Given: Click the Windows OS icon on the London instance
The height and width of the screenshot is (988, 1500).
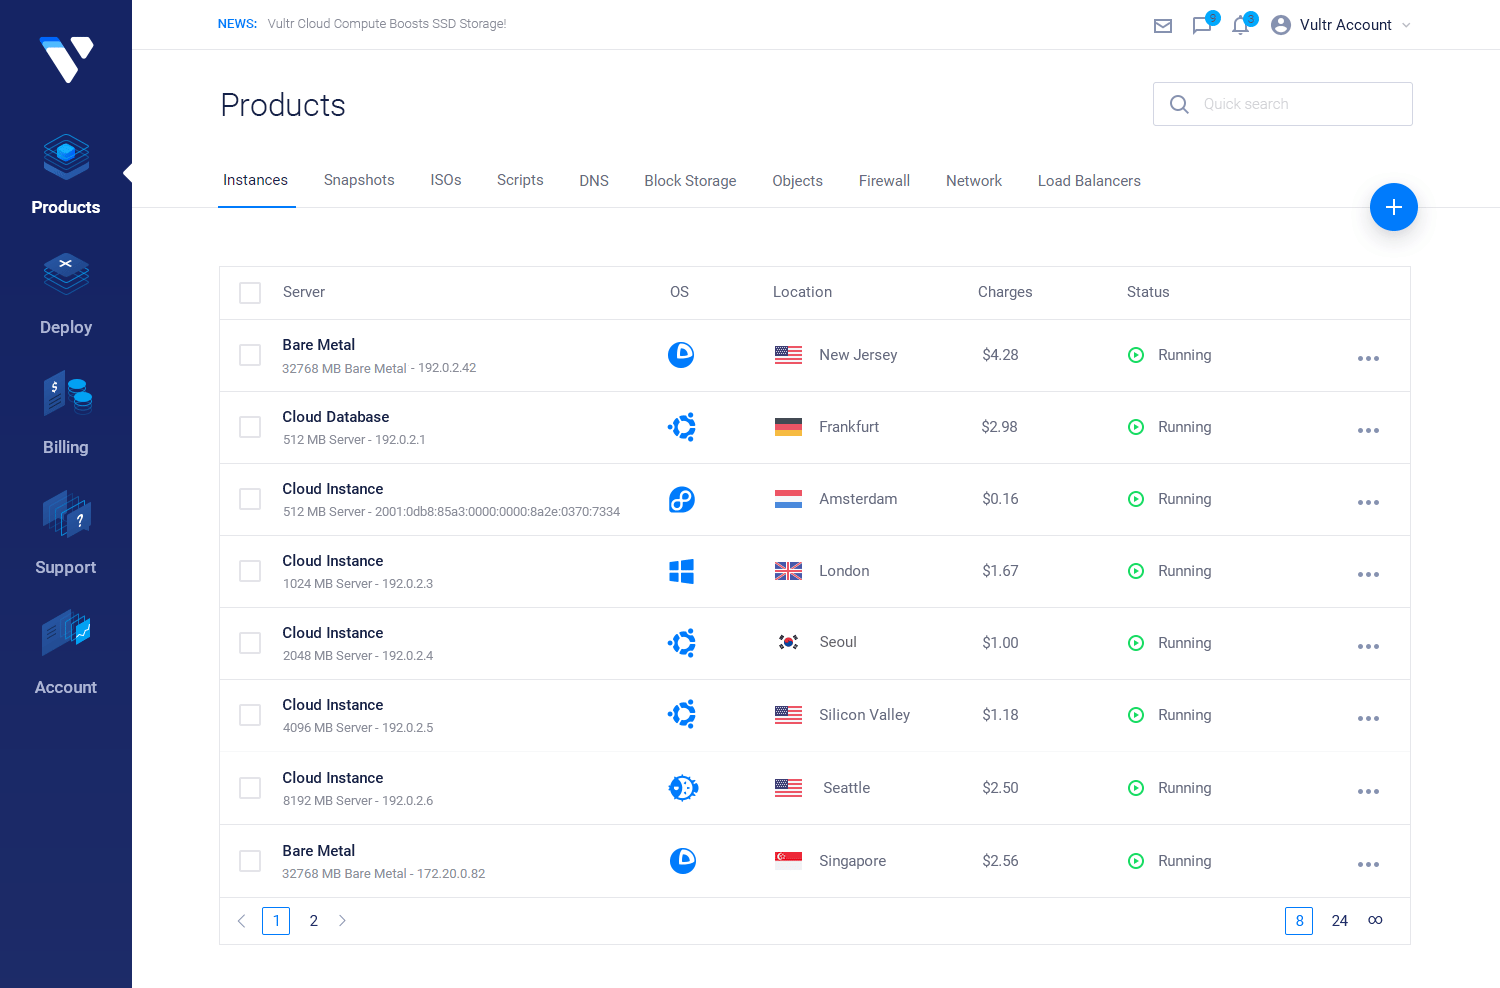Looking at the screenshot, I should coord(681,571).
